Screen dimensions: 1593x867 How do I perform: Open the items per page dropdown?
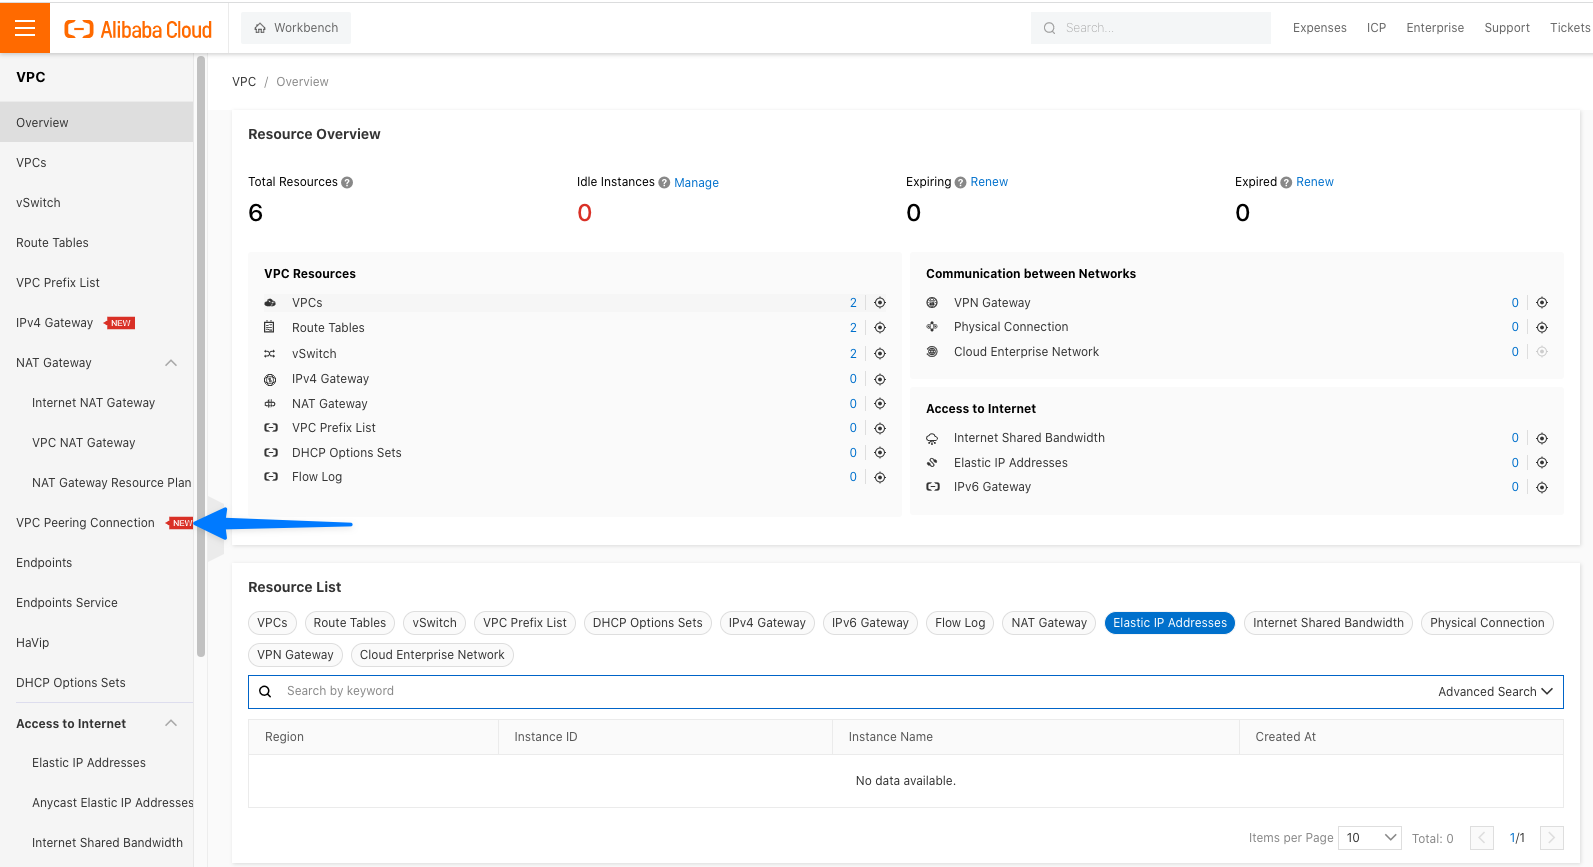tap(1370, 838)
